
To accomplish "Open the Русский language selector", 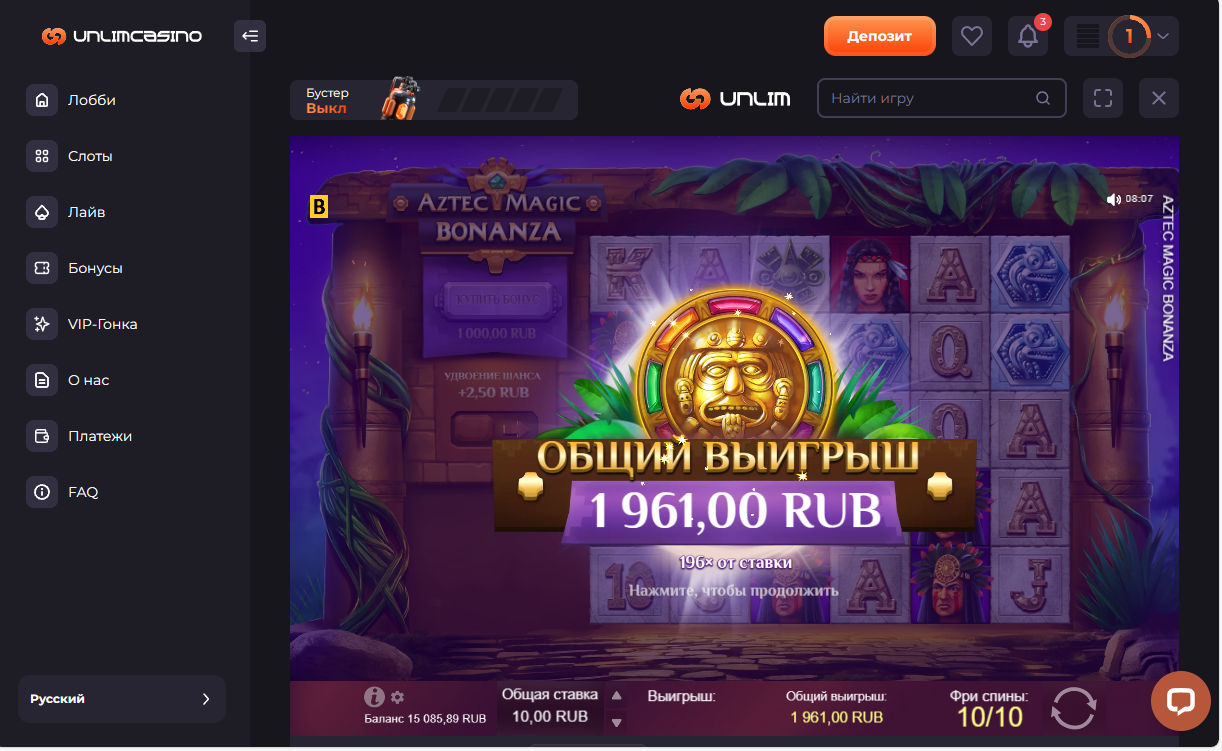I will 122,699.
